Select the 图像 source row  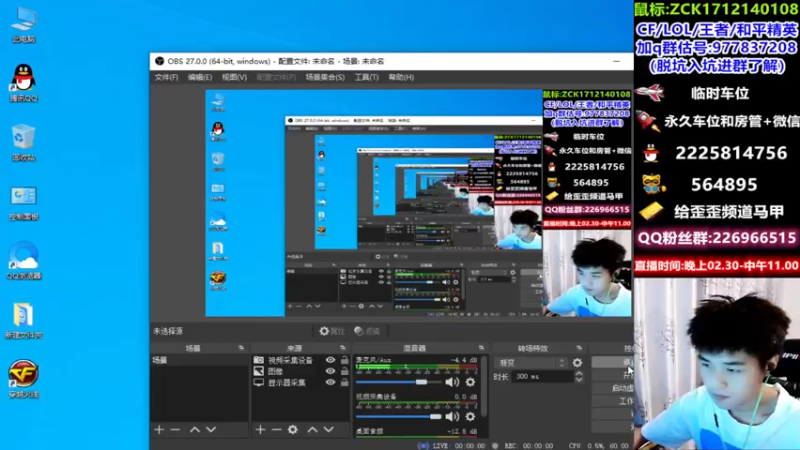pos(301,371)
